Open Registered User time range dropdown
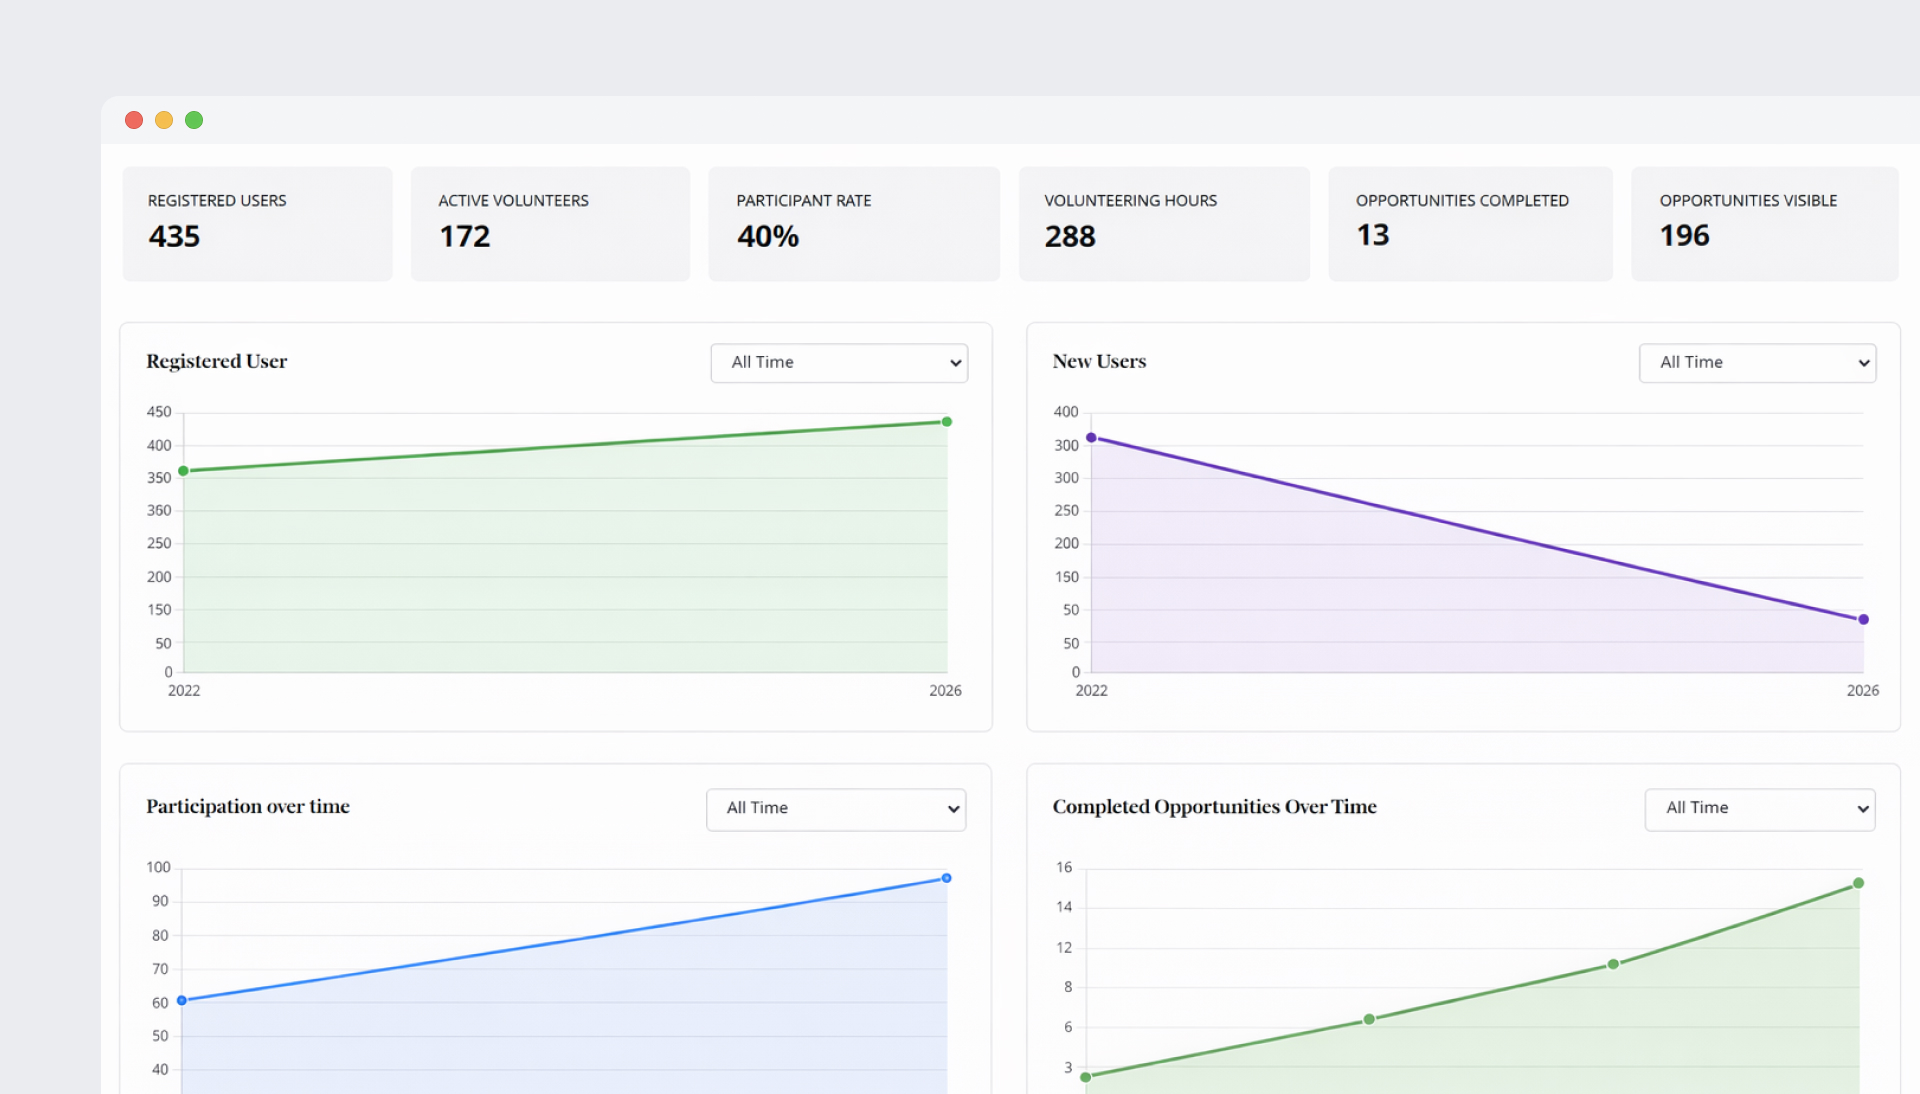Screen dimensions: 1920x1094 point(838,363)
